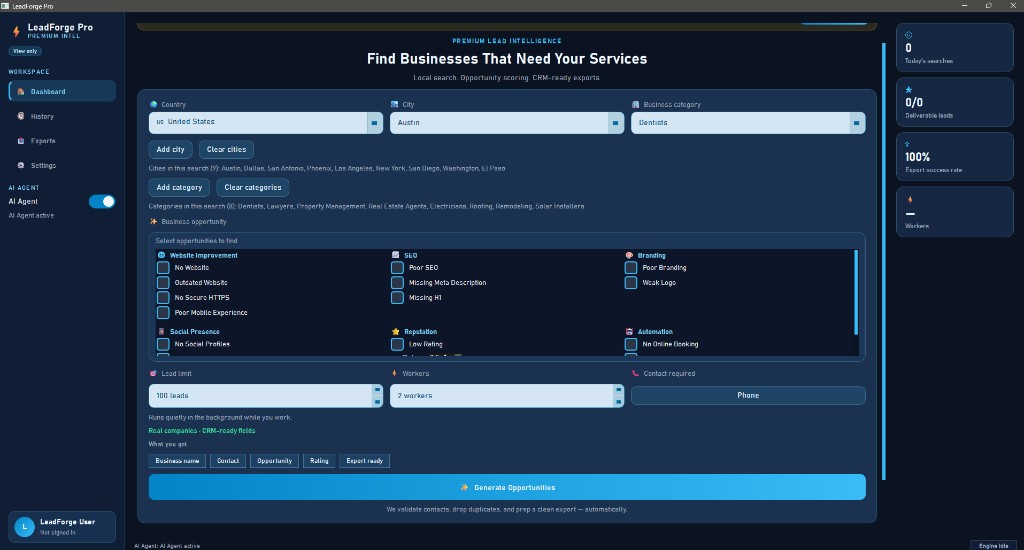Click the Engine idle status indicator
The image size is (1024, 550).
[993, 545]
